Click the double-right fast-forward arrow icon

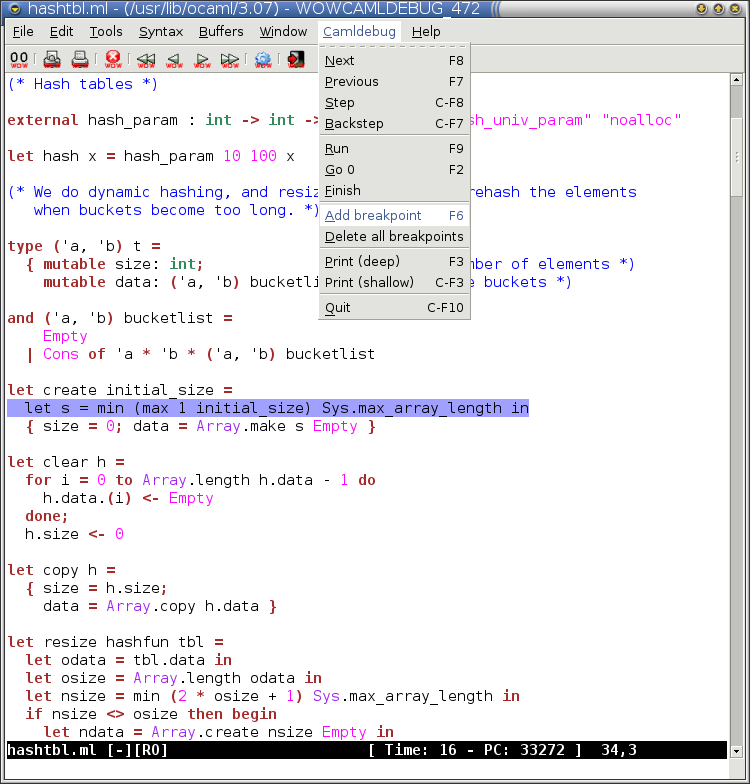230,59
